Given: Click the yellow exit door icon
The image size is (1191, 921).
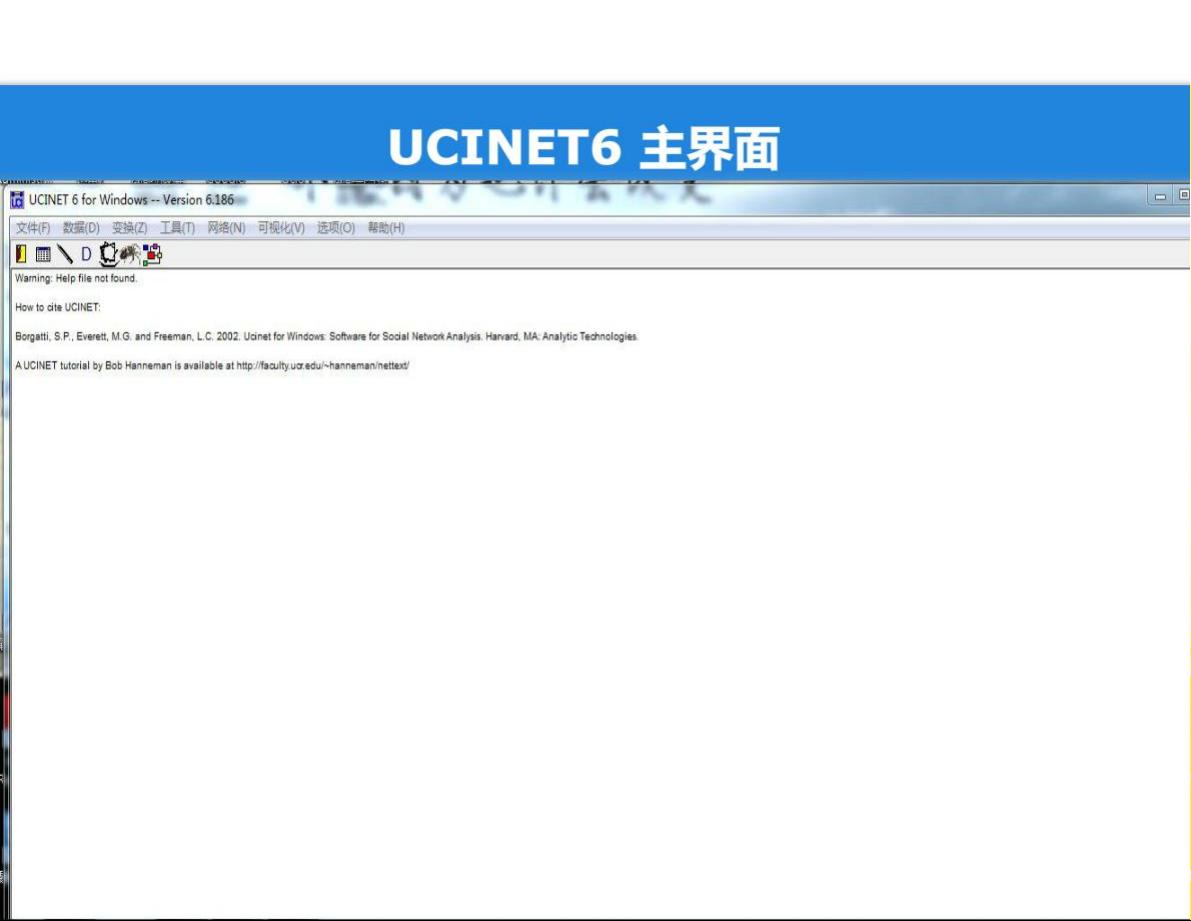Looking at the screenshot, I should (21, 252).
